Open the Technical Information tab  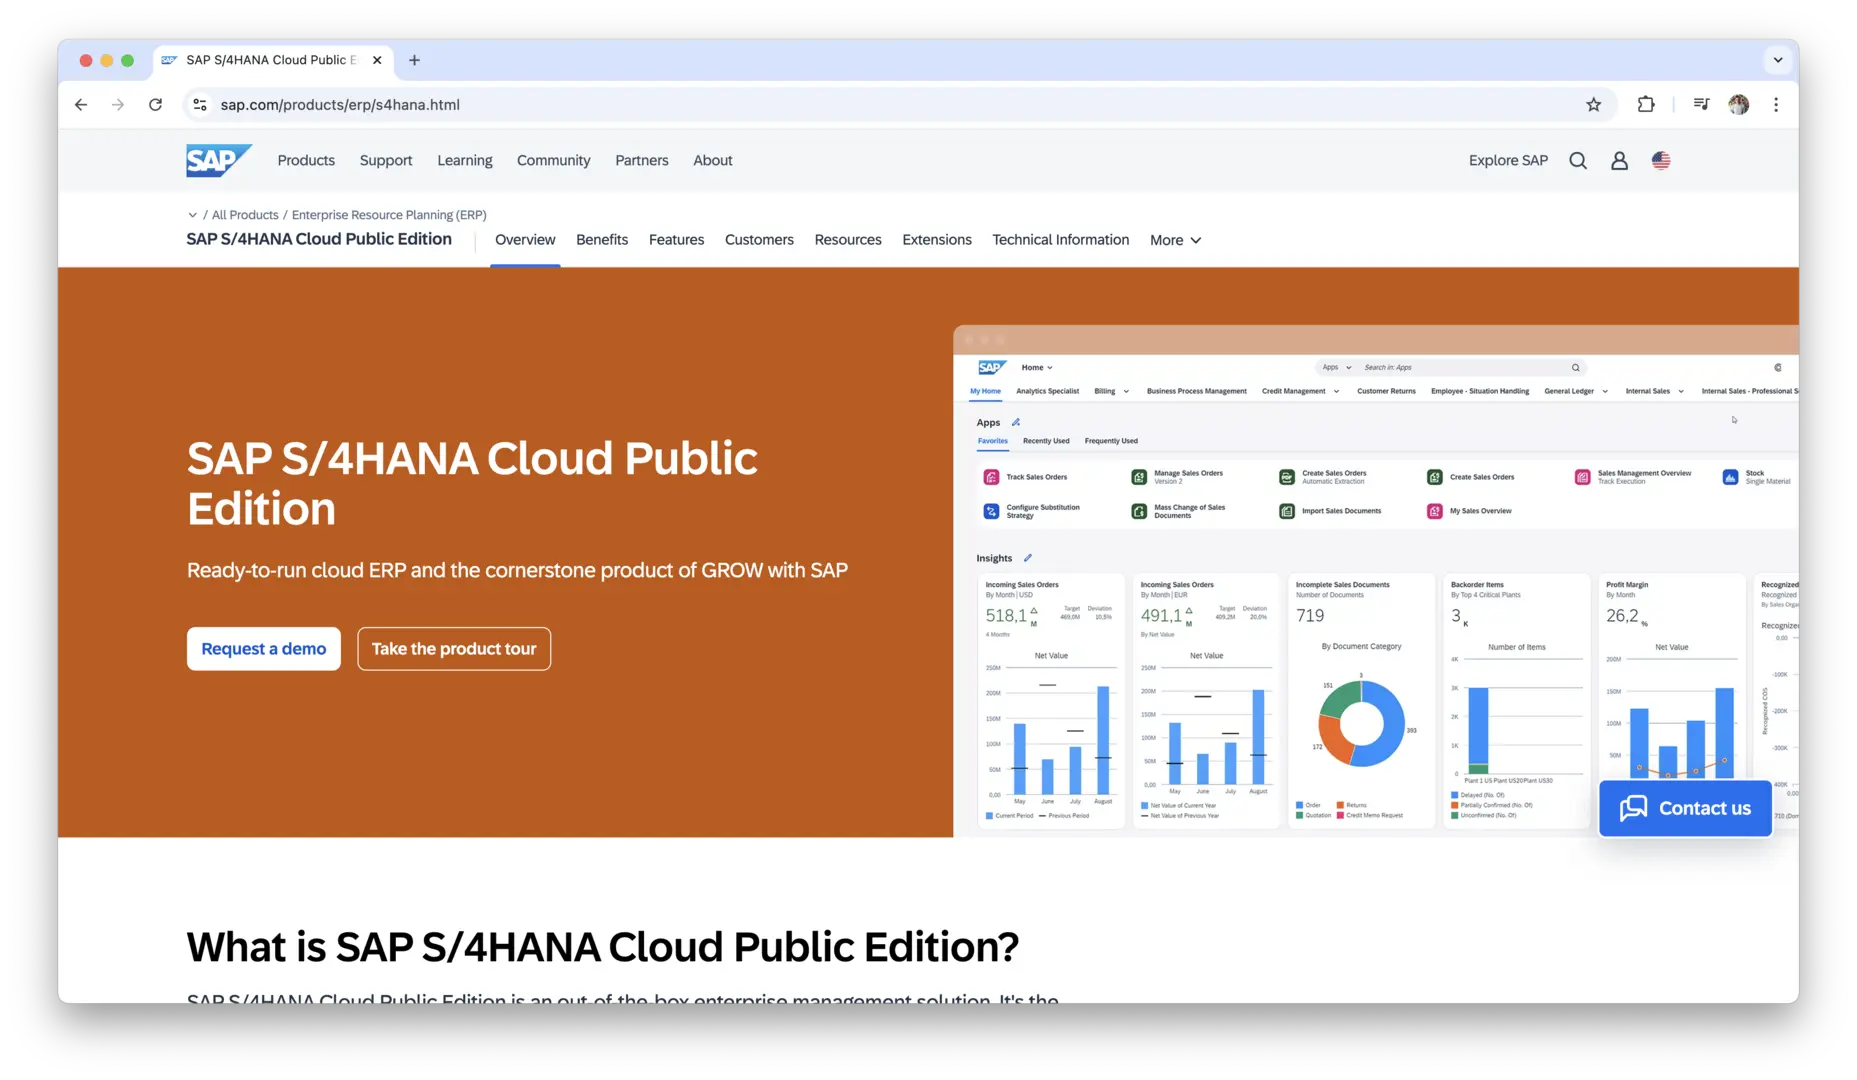click(x=1061, y=240)
